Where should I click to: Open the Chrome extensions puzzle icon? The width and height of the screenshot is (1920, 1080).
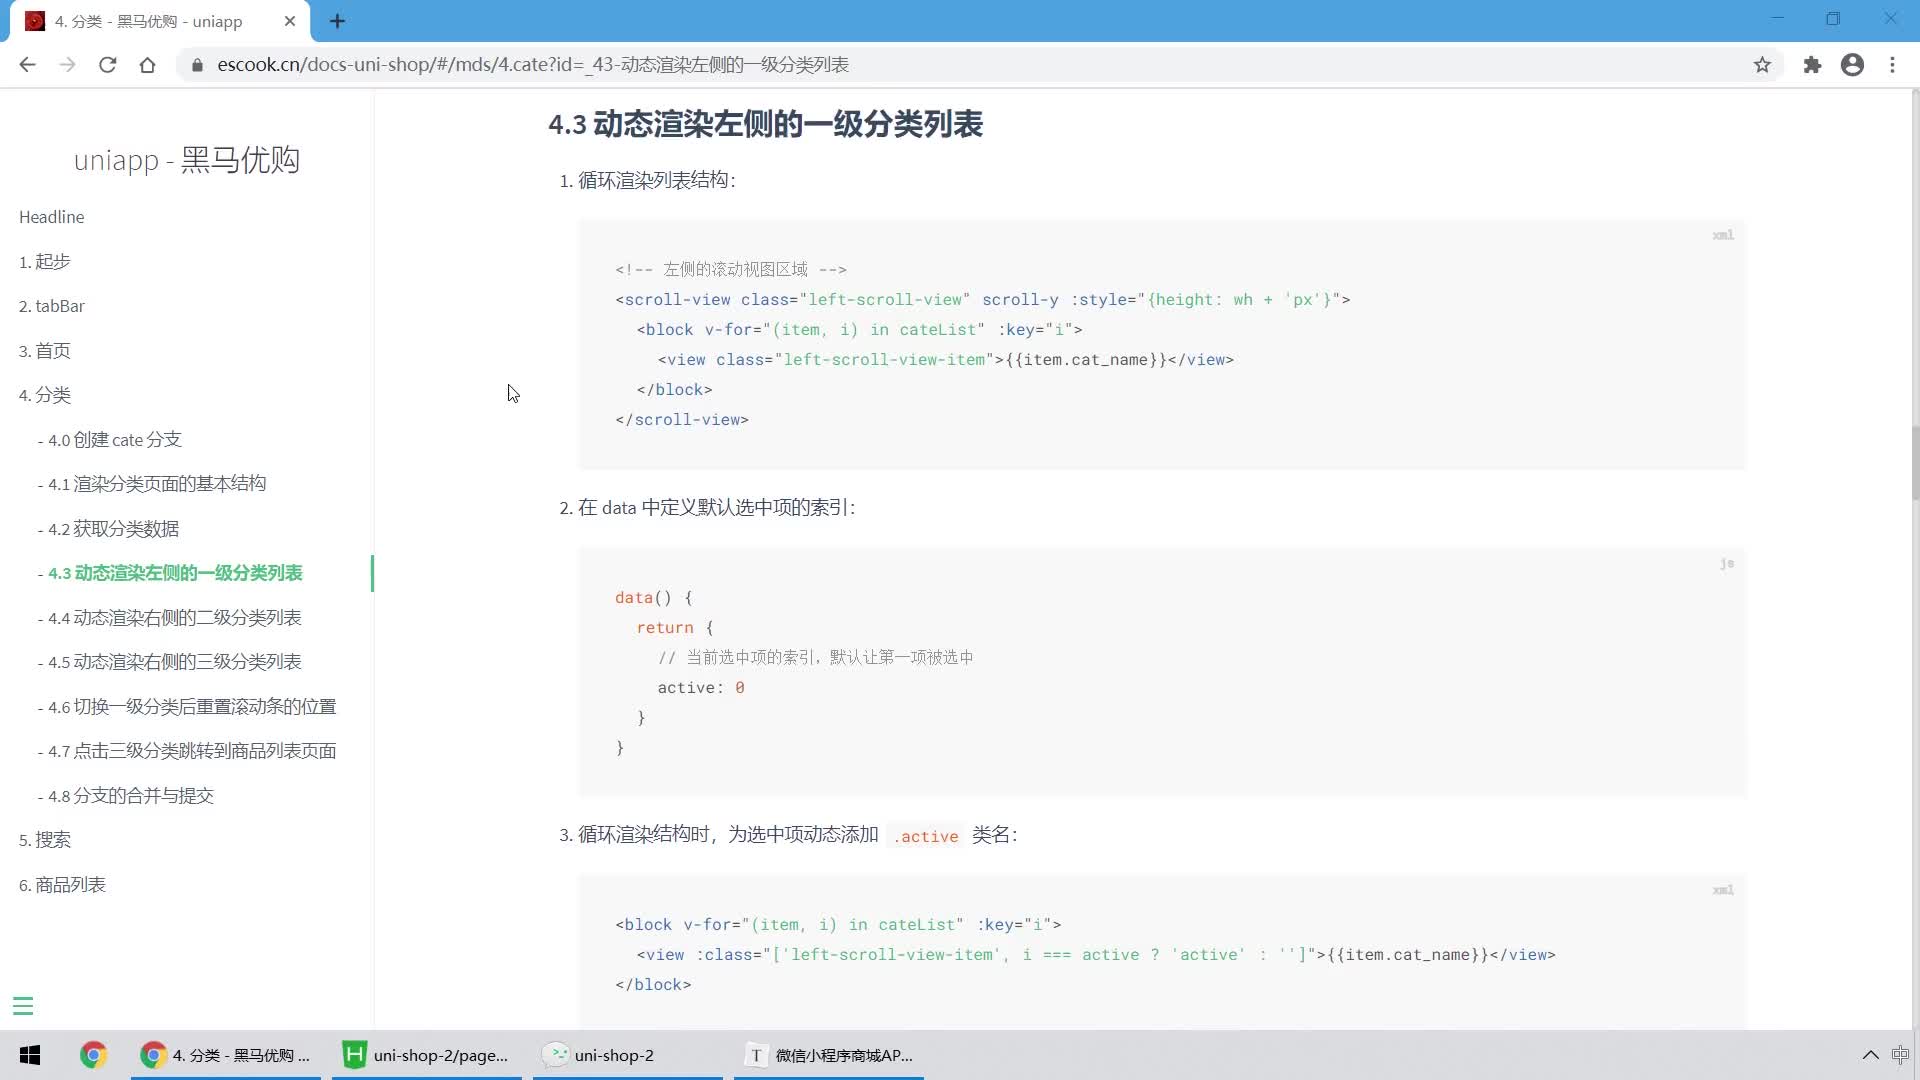click(x=1812, y=65)
